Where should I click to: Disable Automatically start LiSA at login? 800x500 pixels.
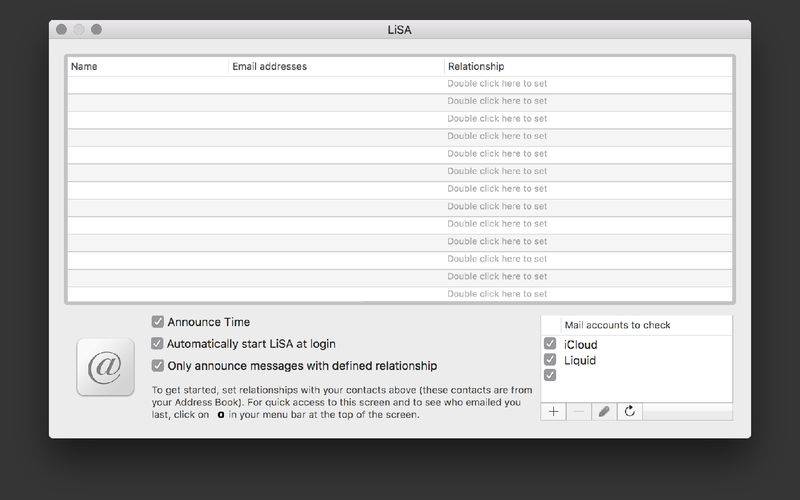158,343
